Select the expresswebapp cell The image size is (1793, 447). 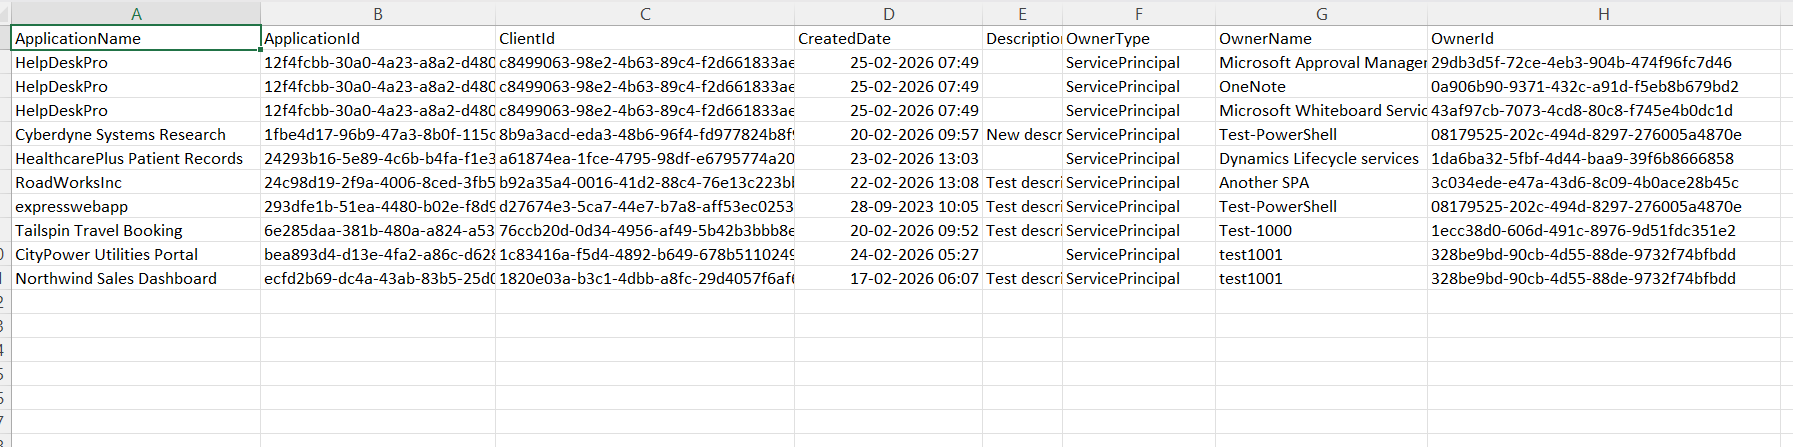pos(136,206)
